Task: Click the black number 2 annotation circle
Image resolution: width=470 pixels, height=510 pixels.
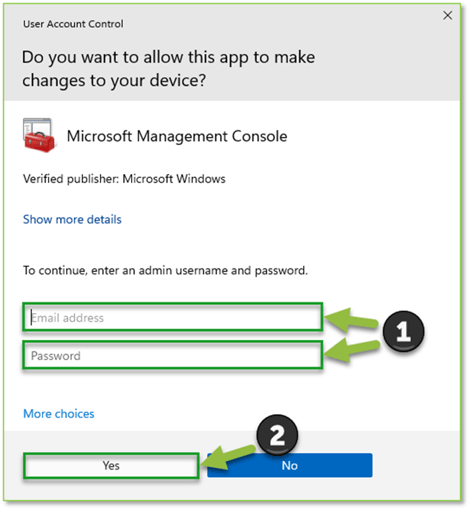Action: click(277, 435)
